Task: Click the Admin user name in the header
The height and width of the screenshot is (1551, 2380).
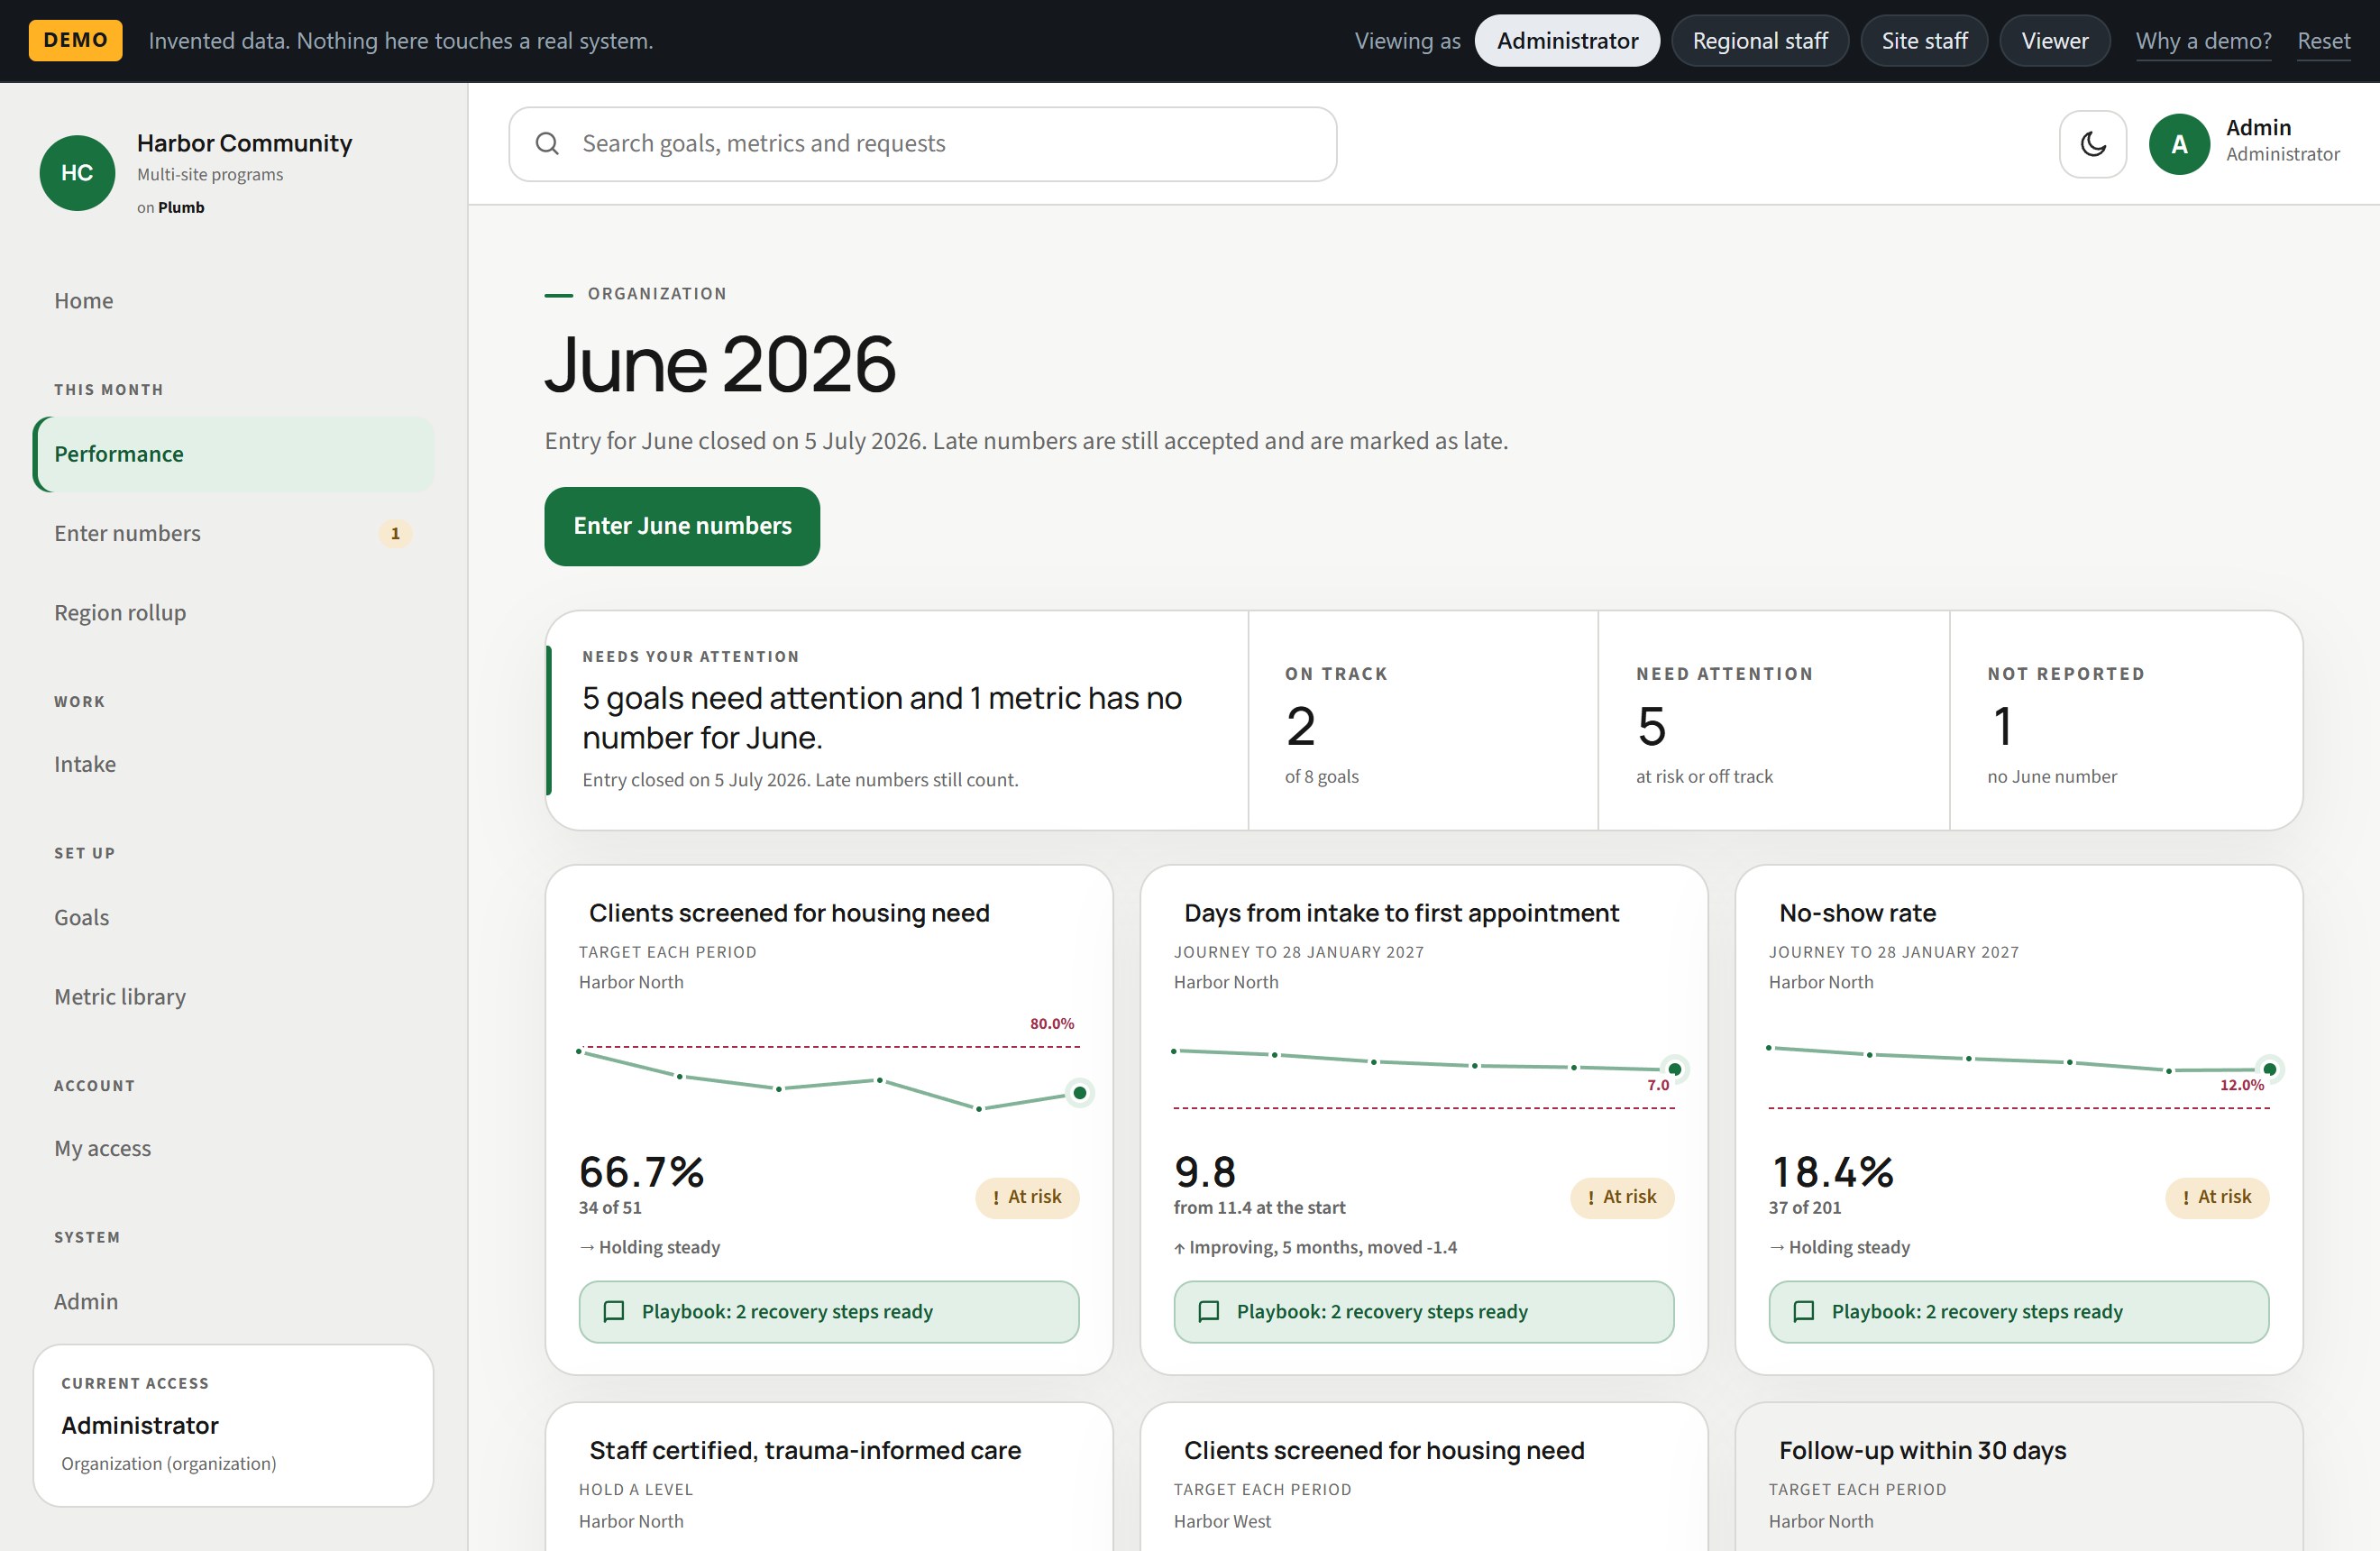Action: click(x=2258, y=128)
